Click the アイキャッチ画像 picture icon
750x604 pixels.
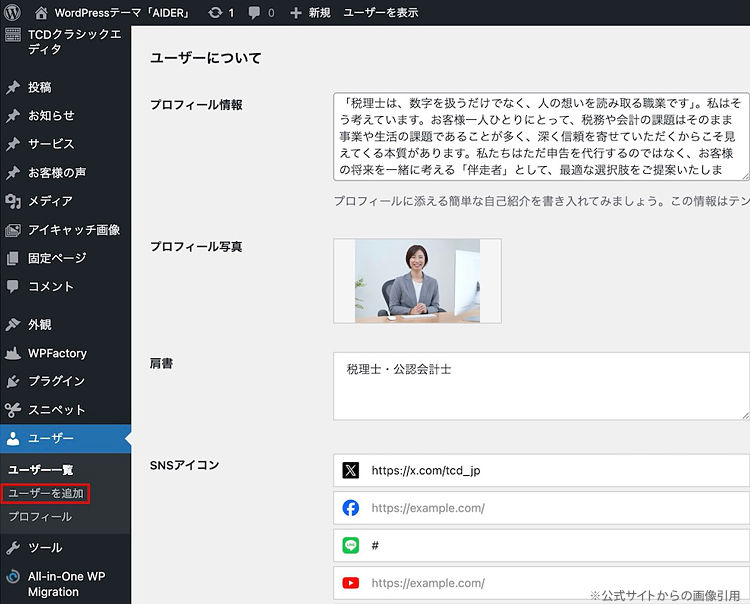tap(13, 230)
